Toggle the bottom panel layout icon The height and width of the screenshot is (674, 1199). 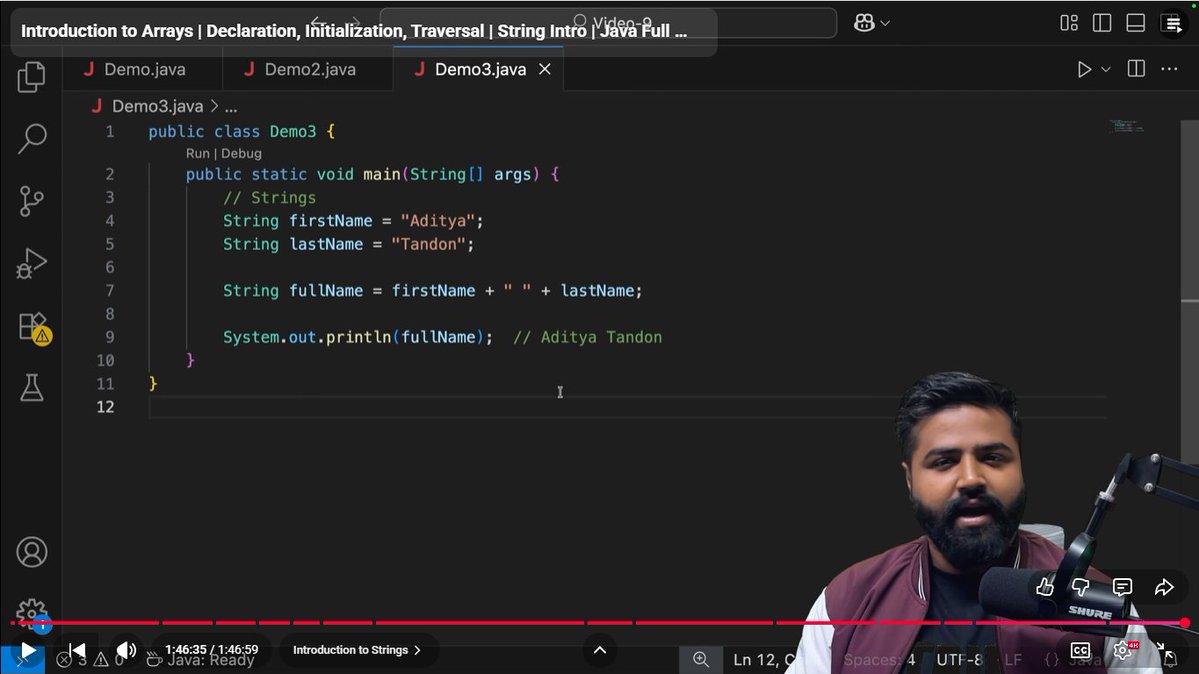coord(1136,23)
